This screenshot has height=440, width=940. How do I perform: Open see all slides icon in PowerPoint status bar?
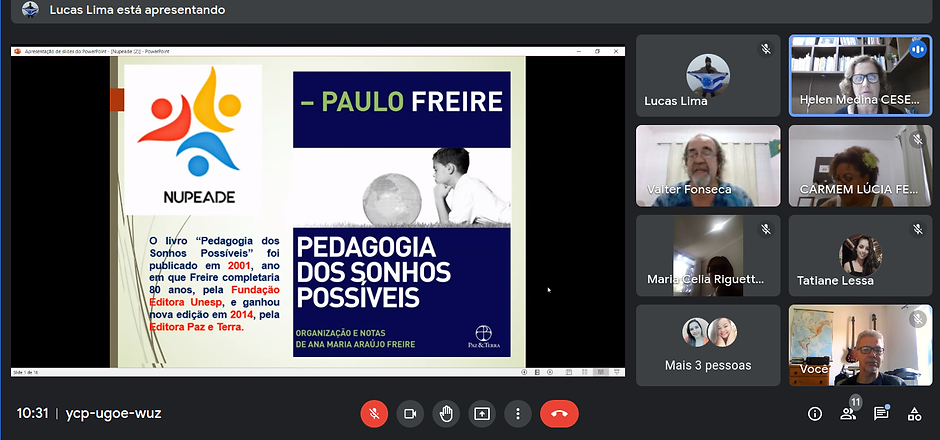click(x=537, y=372)
